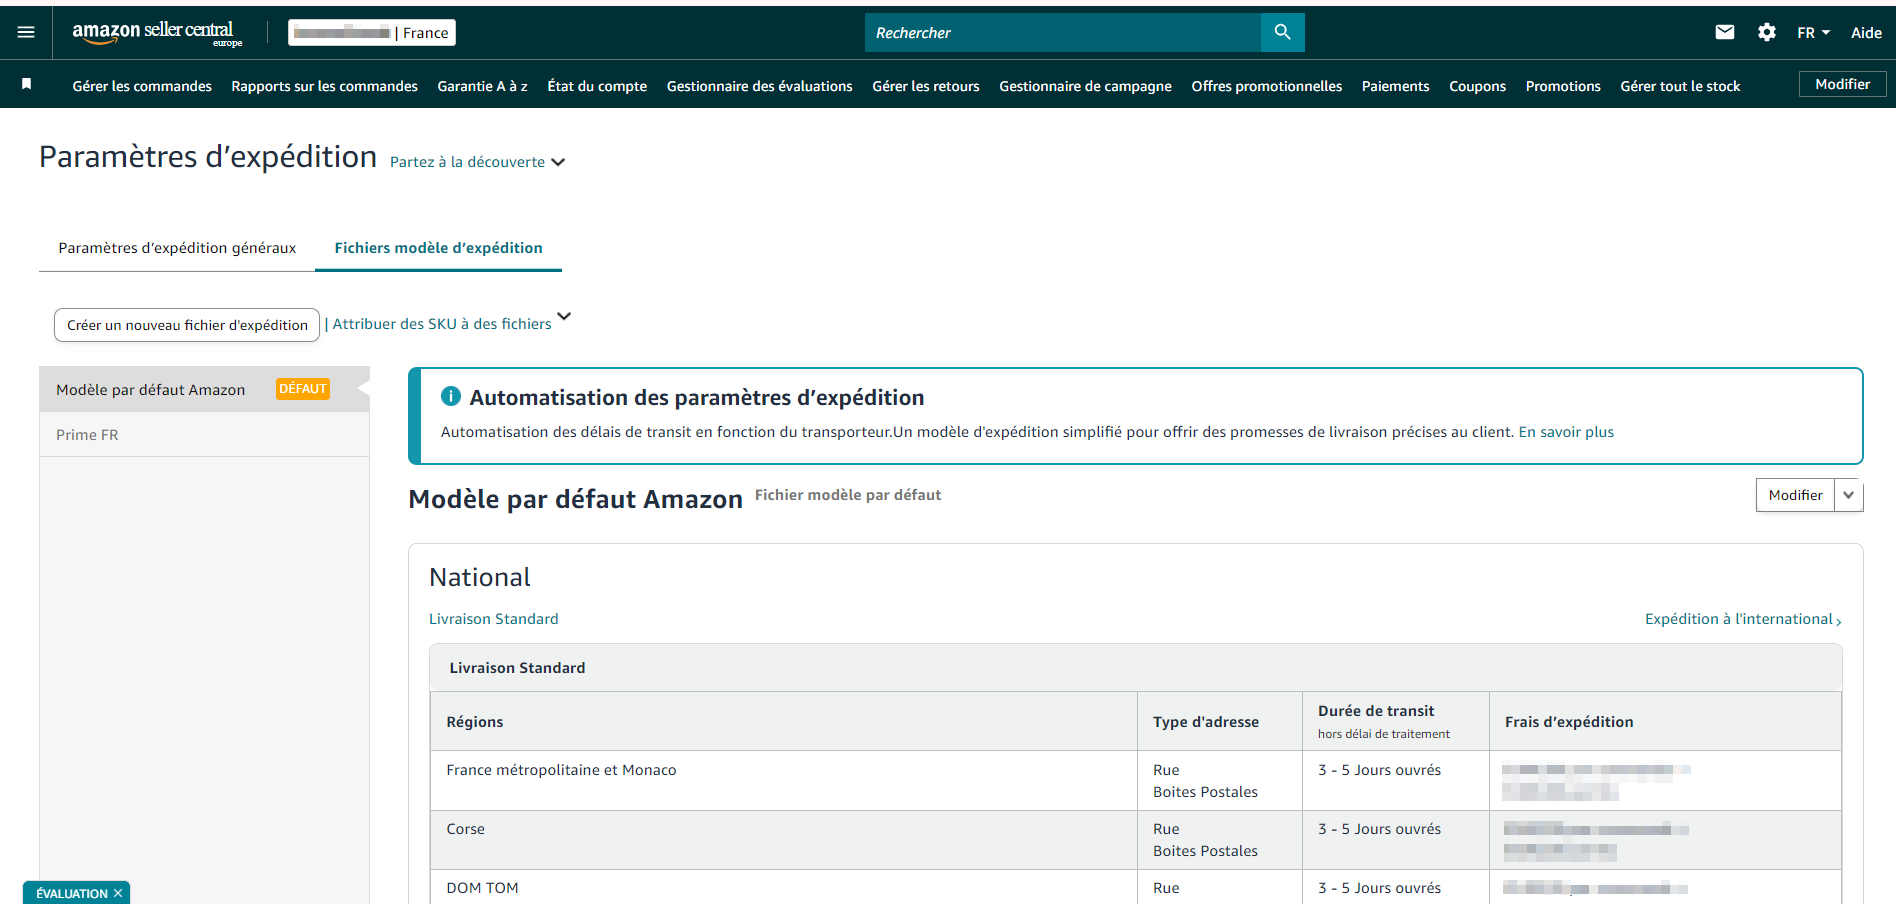1896x904 pixels.
Task: Open the hamburger main menu
Action: pyautogui.click(x=26, y=33)
